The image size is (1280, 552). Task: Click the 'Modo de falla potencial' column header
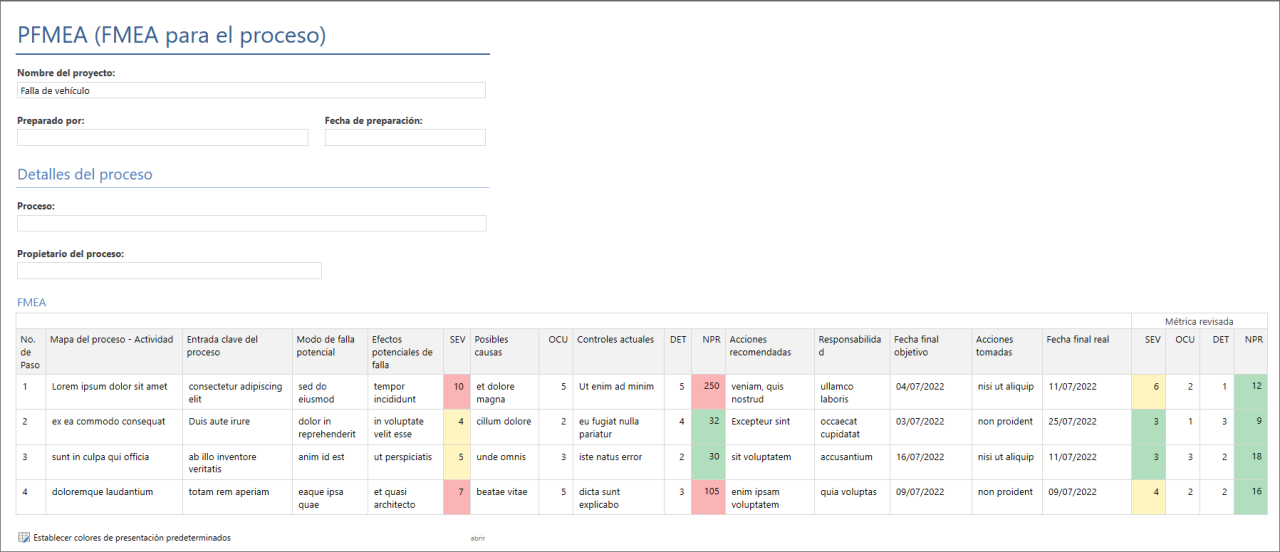click(x=329, y=346)
